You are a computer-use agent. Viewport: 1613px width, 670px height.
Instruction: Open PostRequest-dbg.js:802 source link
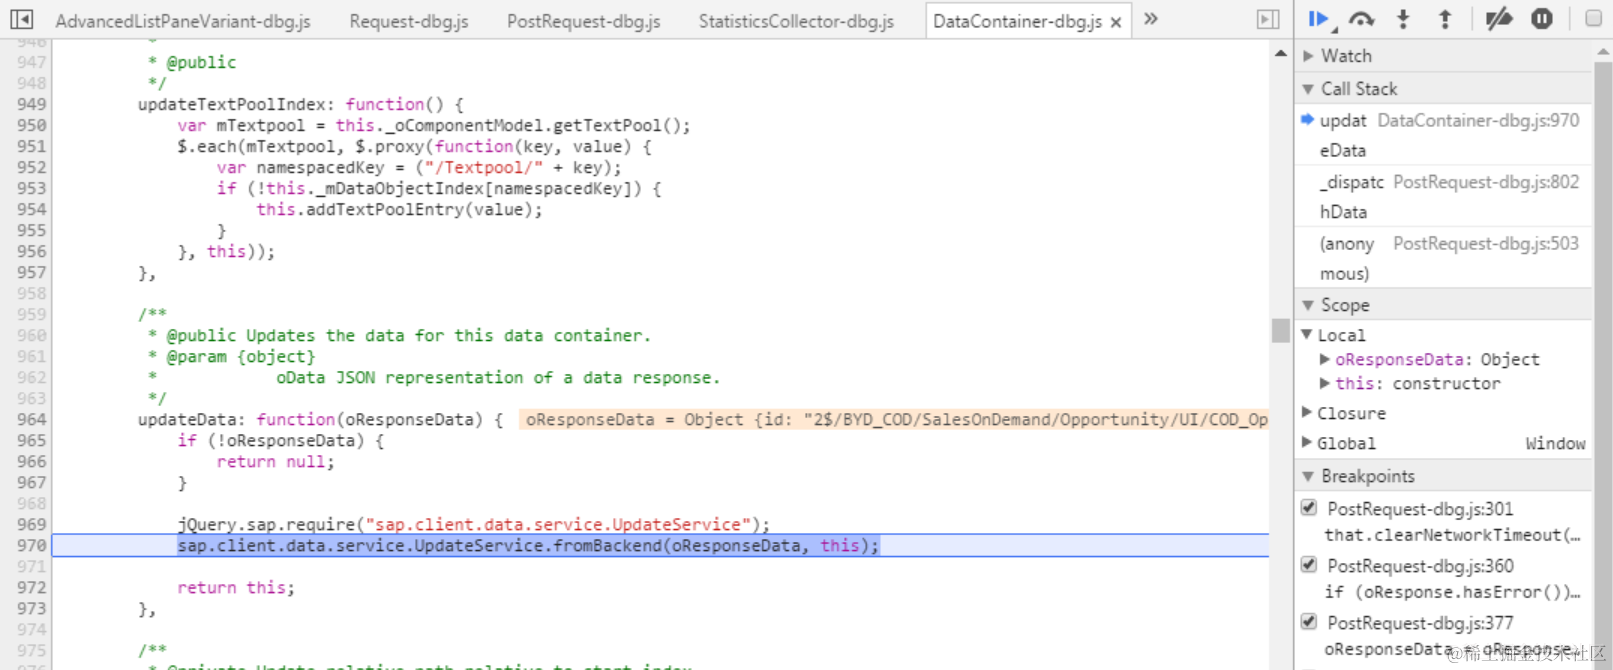click(1486, 182)
